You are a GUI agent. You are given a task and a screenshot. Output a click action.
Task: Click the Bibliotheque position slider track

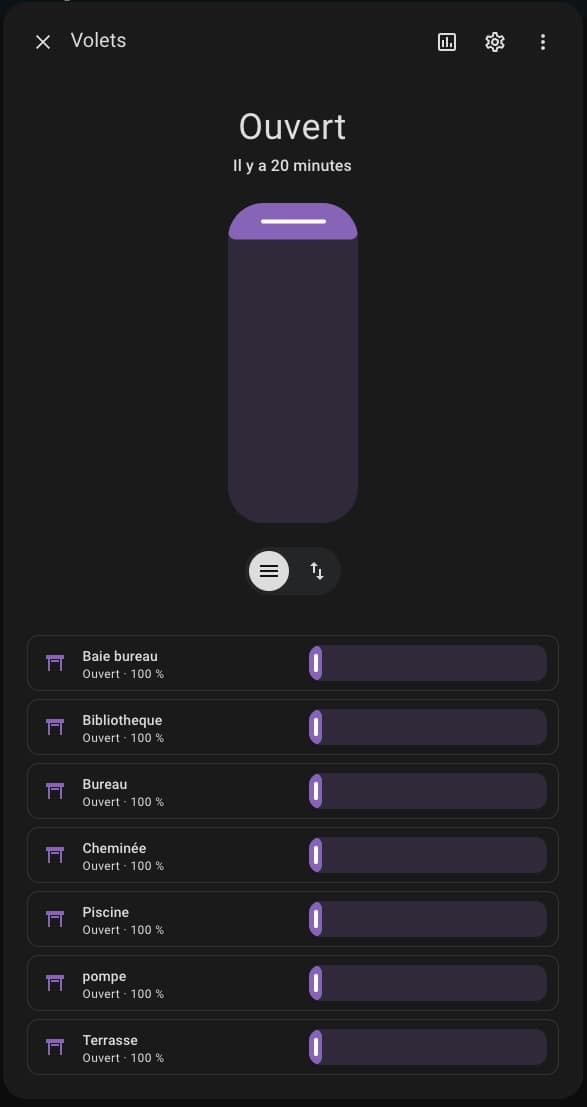tap(427, 727)
